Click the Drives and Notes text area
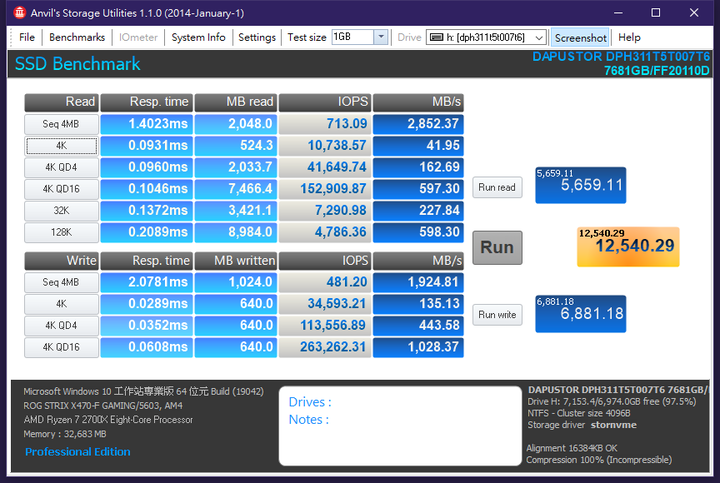Screen dimensions: 720x483 tap(400, 426)
